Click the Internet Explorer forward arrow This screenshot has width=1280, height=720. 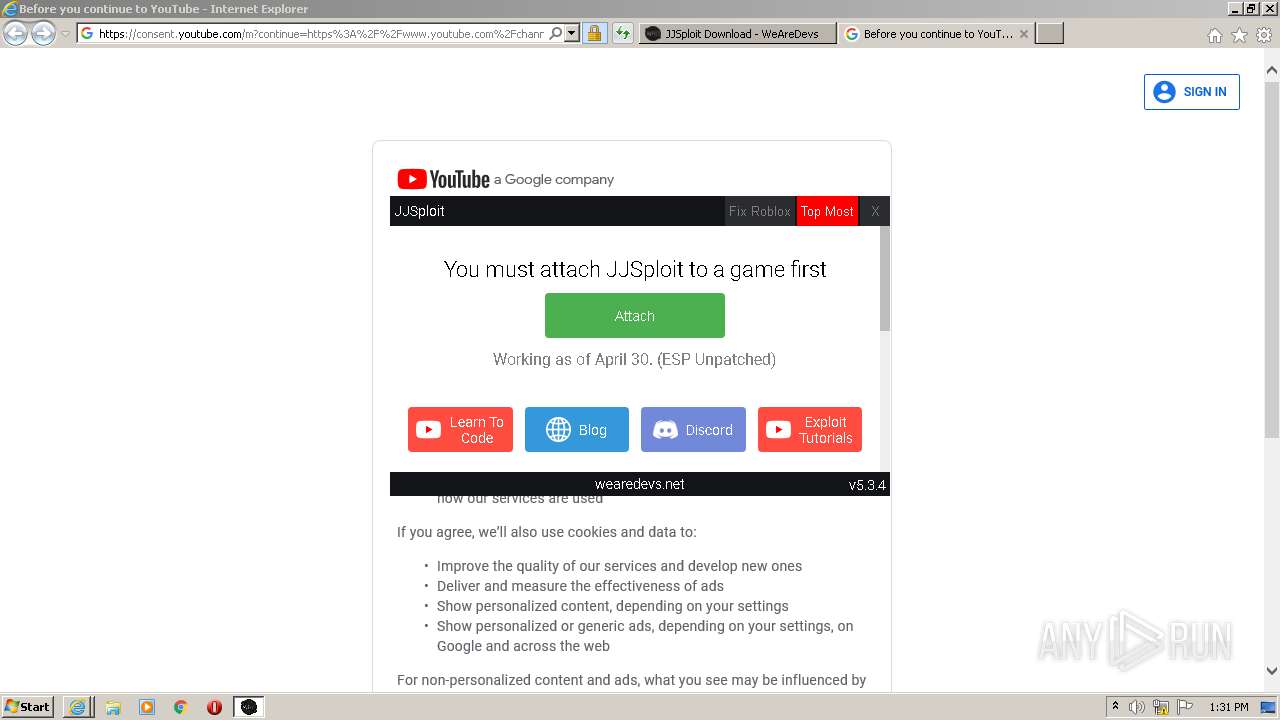[x=43, y=33]
